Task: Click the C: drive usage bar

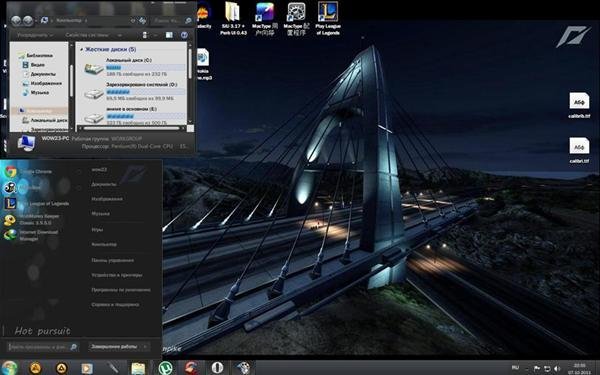Action: (145, 67)
